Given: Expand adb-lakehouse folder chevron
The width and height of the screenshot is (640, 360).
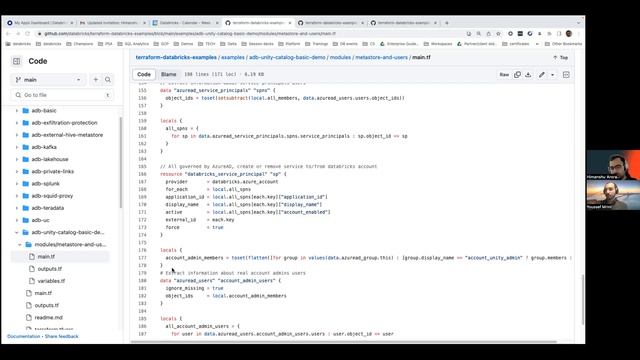Looking at the screenshot, I should [x=17, y=159].
